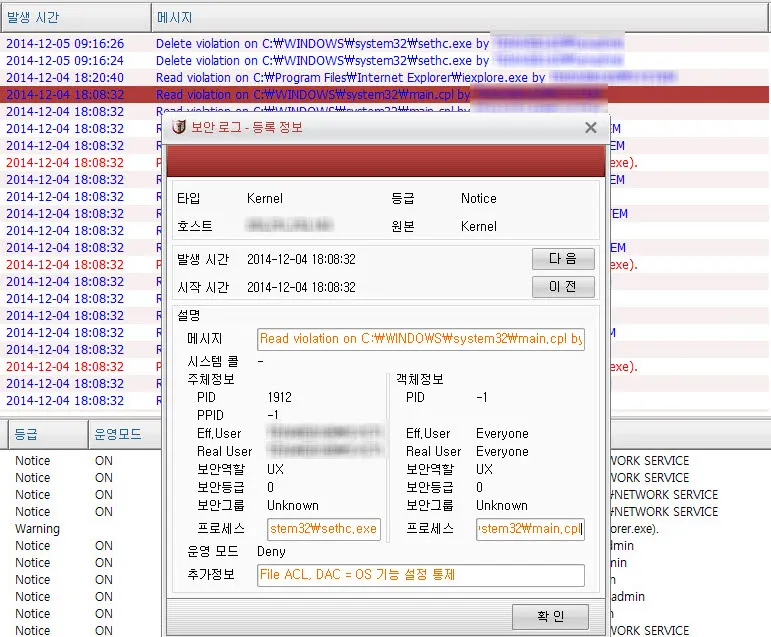Click the 다음 (Next) button

[x=562, y=259]
